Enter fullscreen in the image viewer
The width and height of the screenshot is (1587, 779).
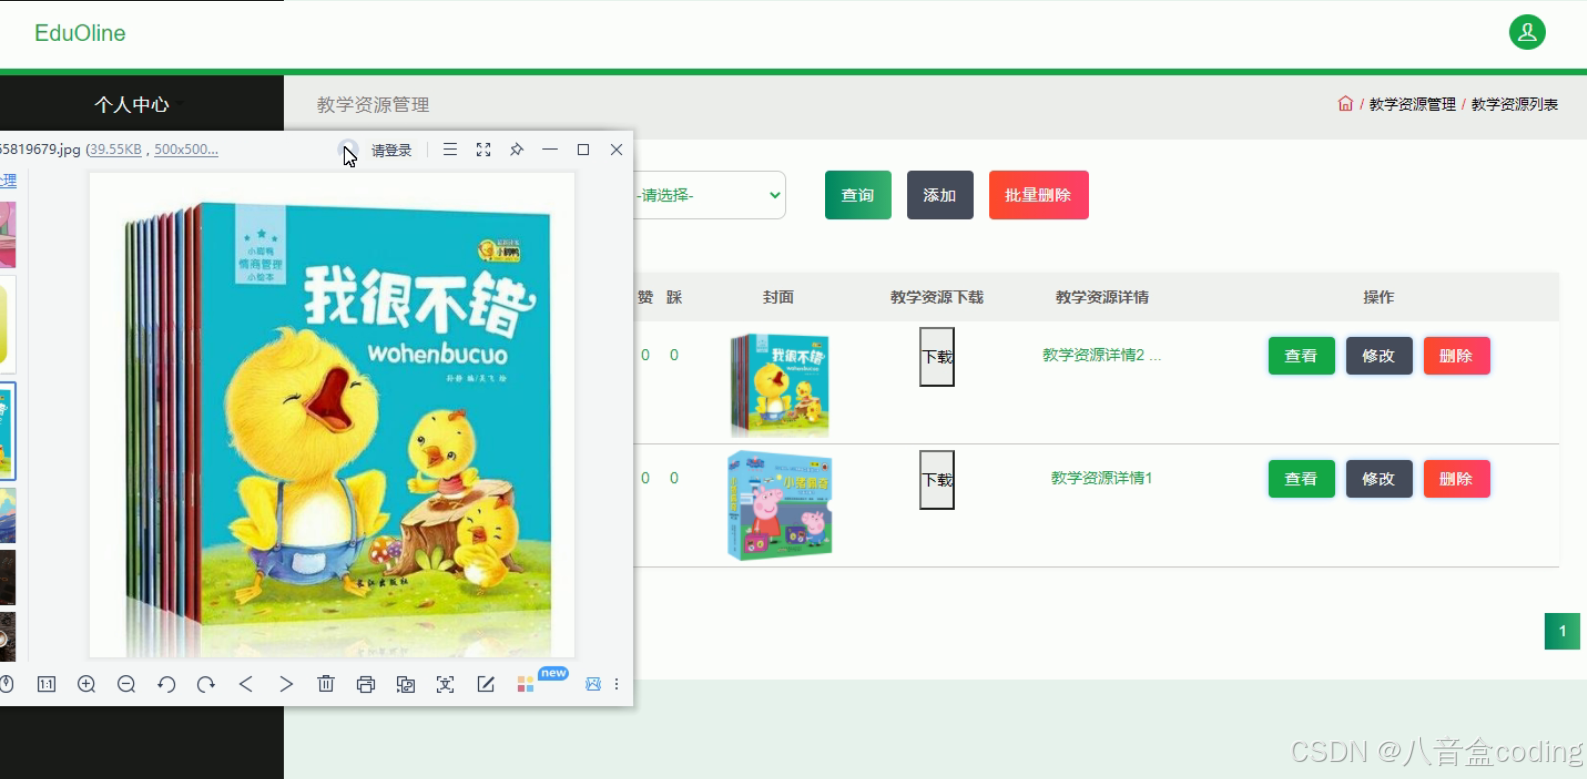pyautogui.click(x=483, y=149)
